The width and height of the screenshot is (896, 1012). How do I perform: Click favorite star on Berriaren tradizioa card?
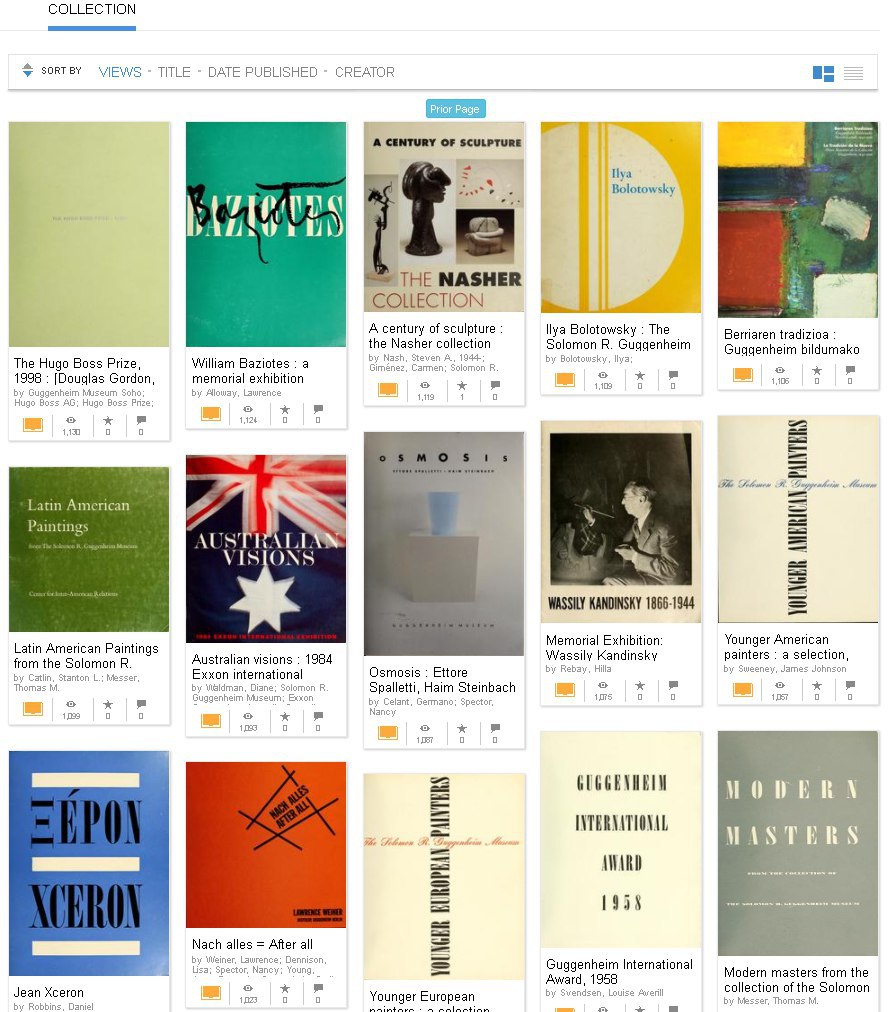tap(817, 370)
